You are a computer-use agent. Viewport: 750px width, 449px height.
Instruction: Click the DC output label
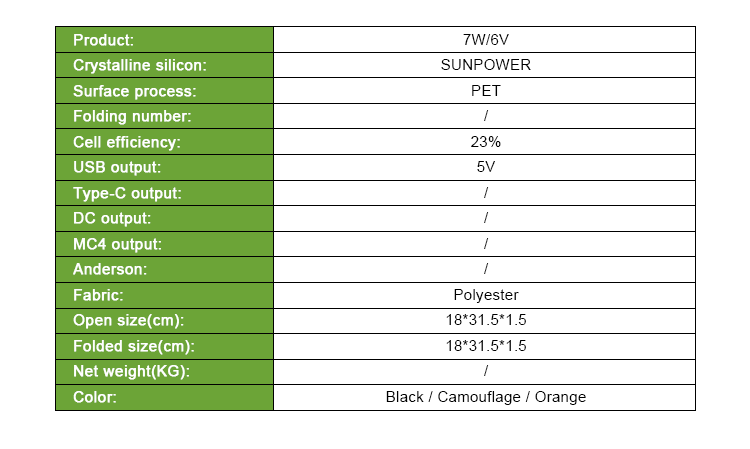pyautogui.click(x=112, y=219)
